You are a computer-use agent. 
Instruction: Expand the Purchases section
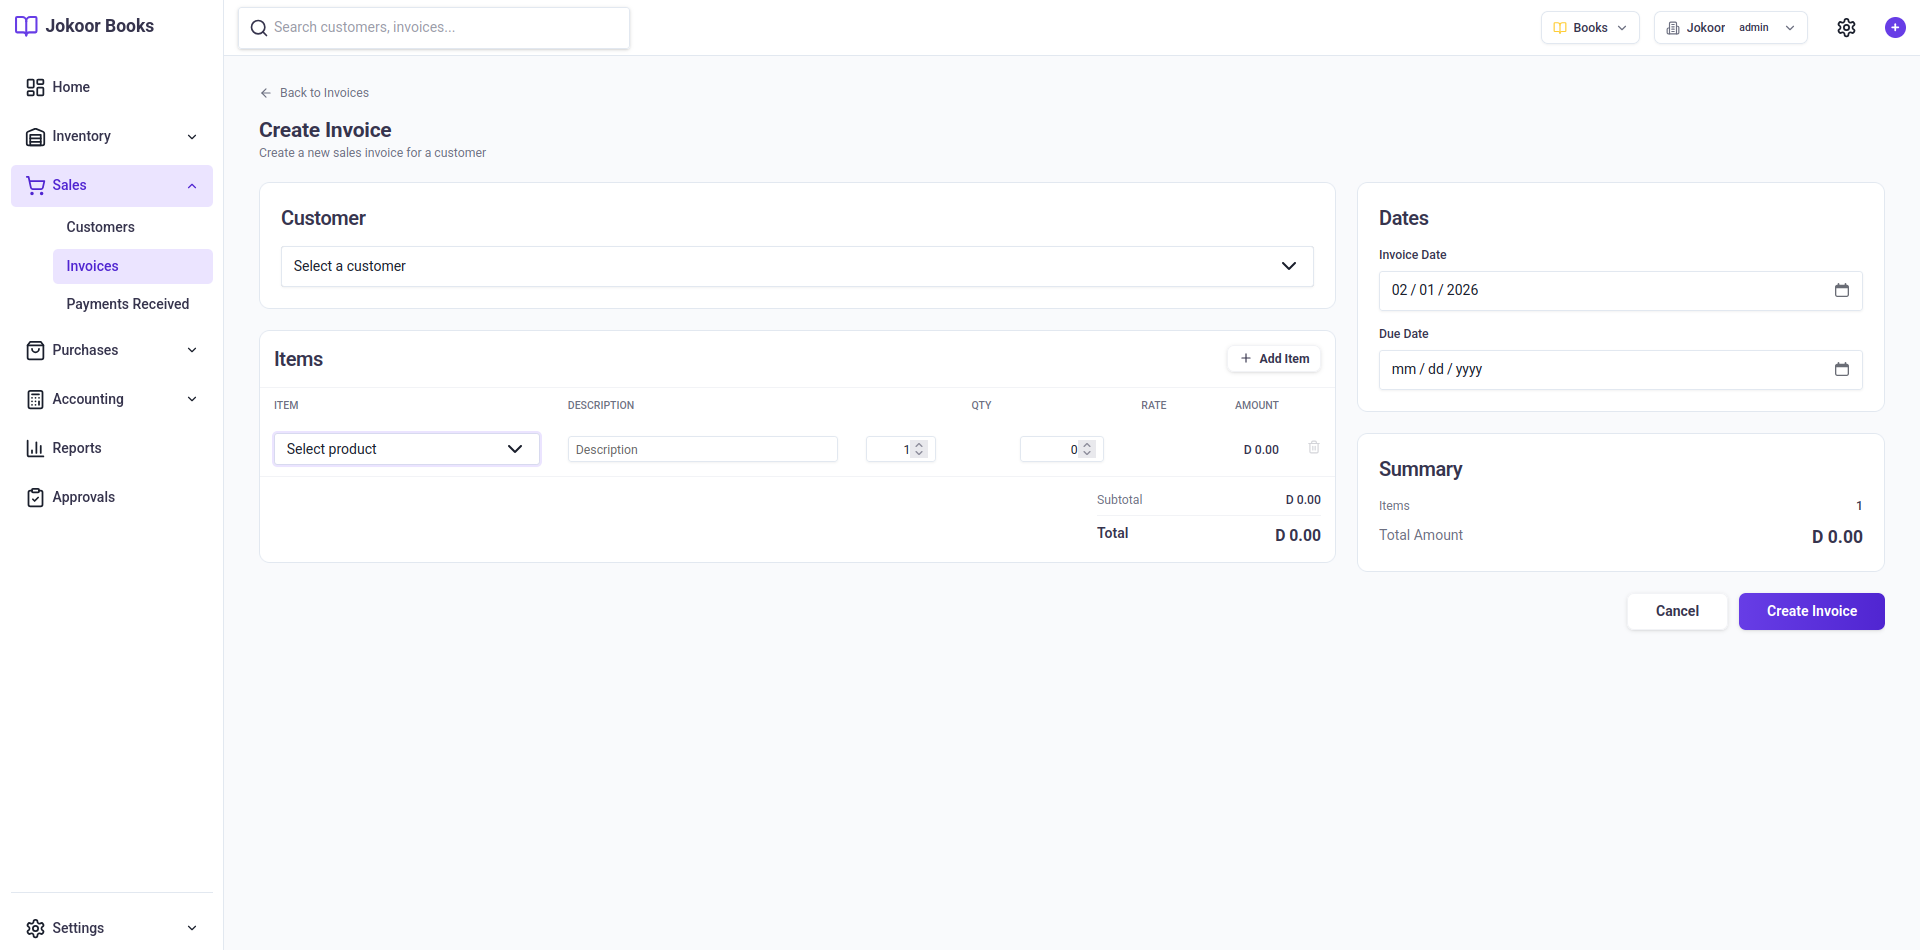point(191,349)
